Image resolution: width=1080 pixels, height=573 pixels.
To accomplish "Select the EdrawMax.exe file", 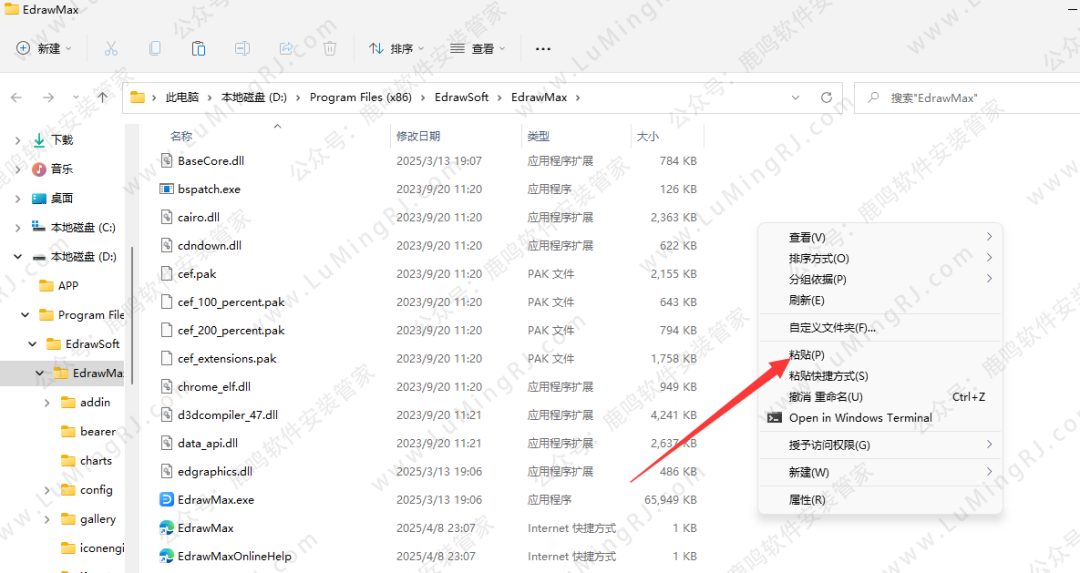I will pos(216,499).
